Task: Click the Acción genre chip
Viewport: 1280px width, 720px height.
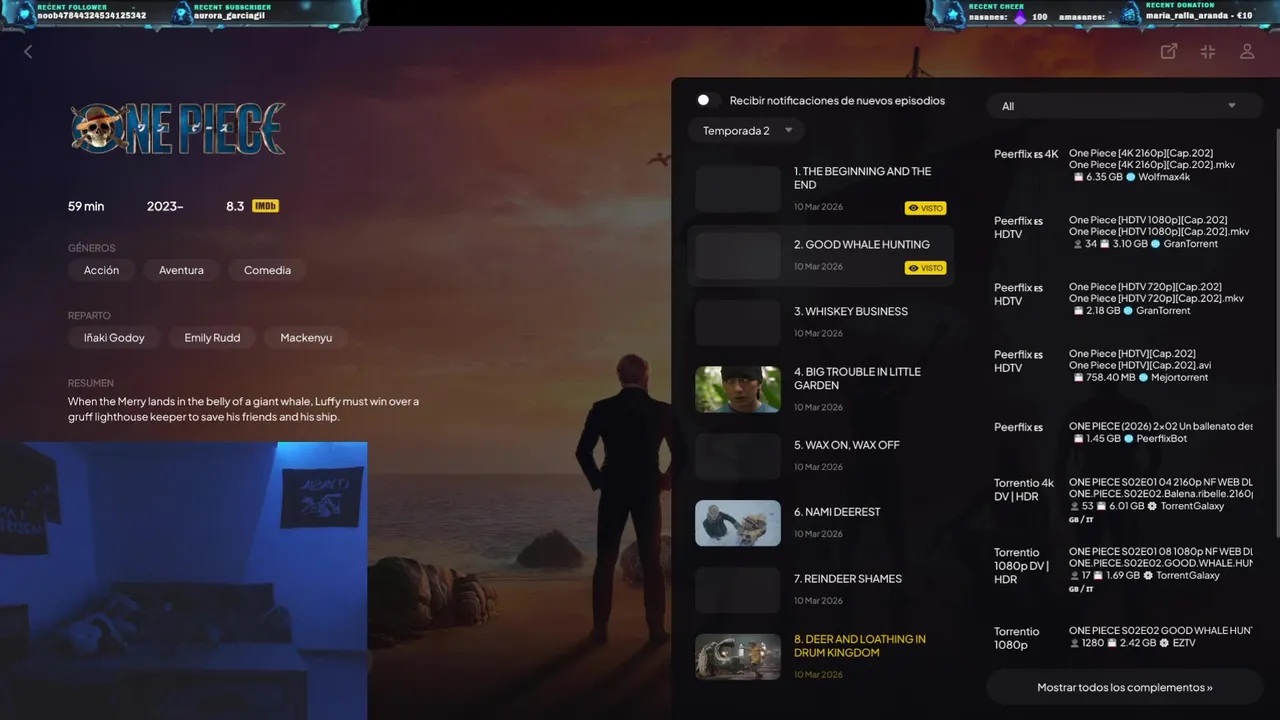Action: coord(101,270)
